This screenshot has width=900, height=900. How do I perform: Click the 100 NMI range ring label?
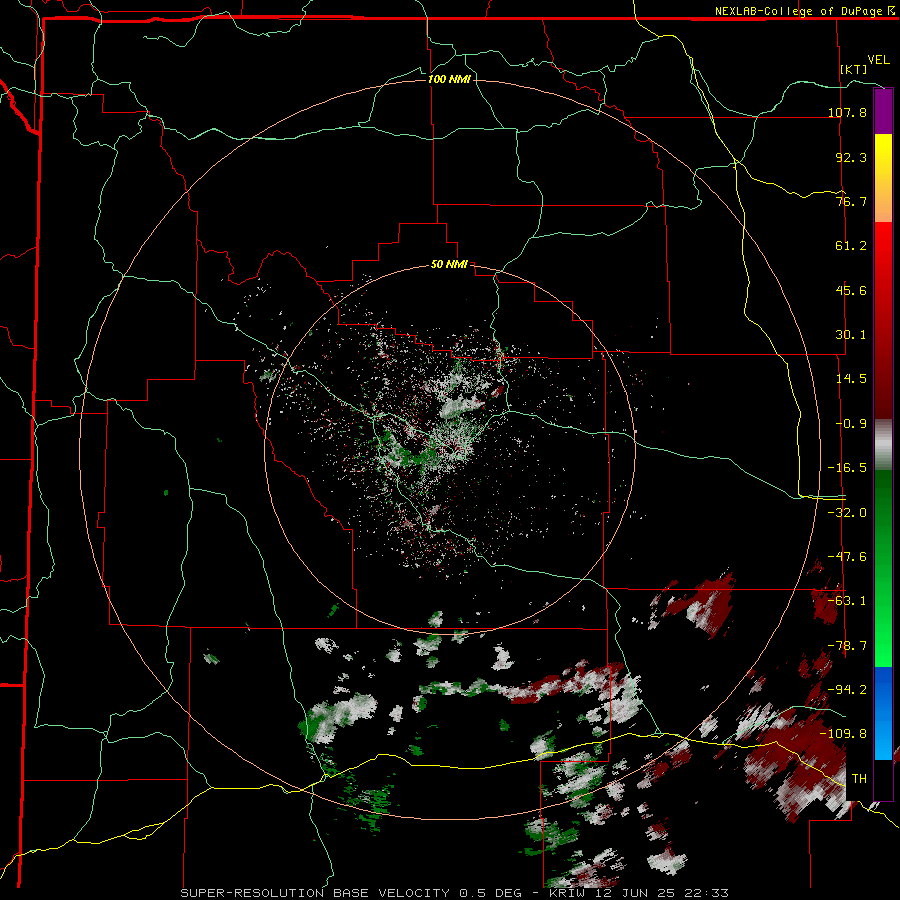(x=449, y=79)
